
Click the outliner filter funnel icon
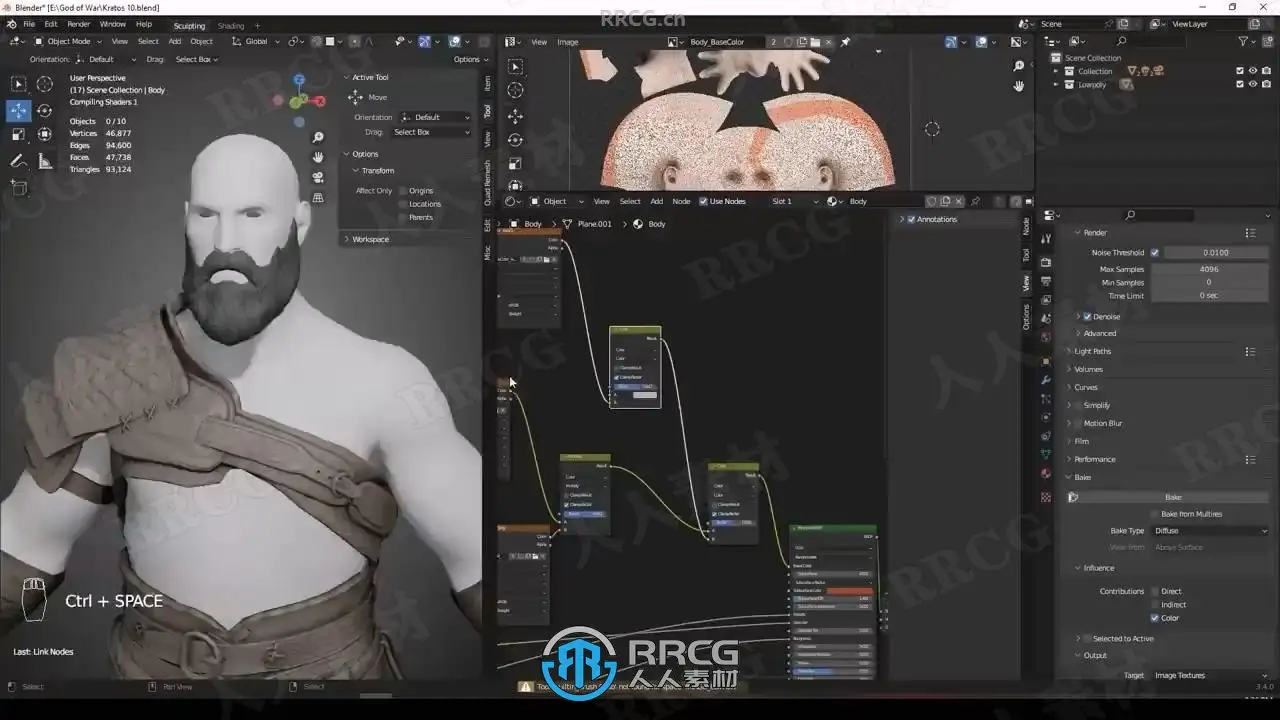(1244, 41)
